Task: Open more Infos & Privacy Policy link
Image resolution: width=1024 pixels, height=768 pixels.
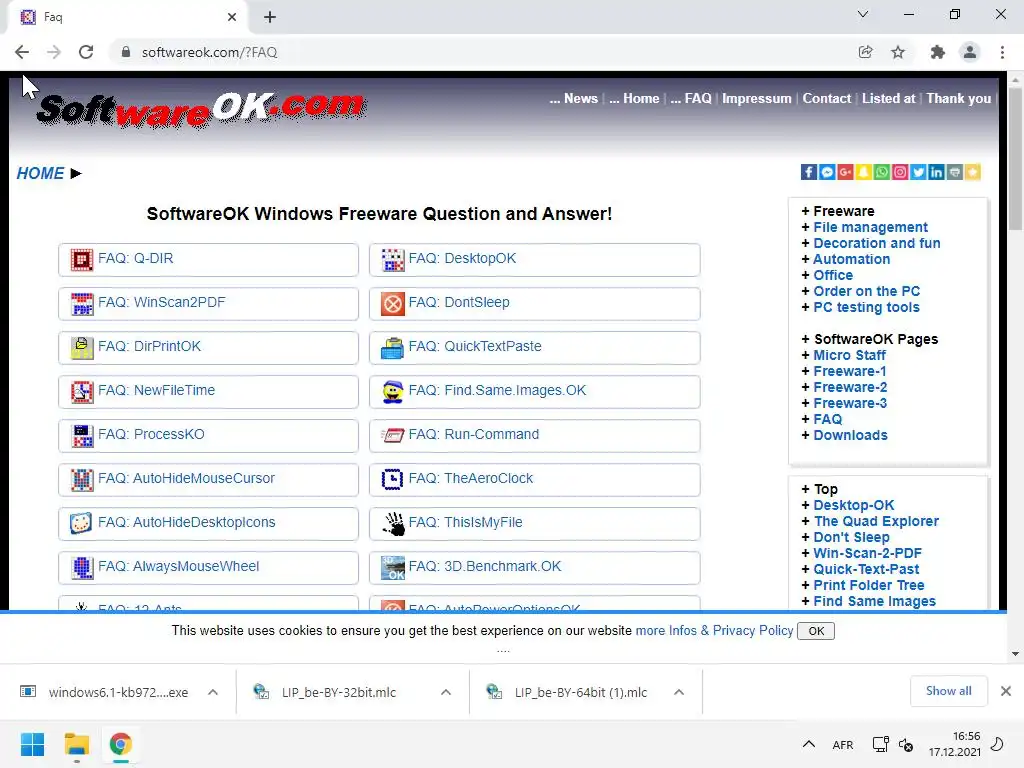Action: tap(714, 630)
